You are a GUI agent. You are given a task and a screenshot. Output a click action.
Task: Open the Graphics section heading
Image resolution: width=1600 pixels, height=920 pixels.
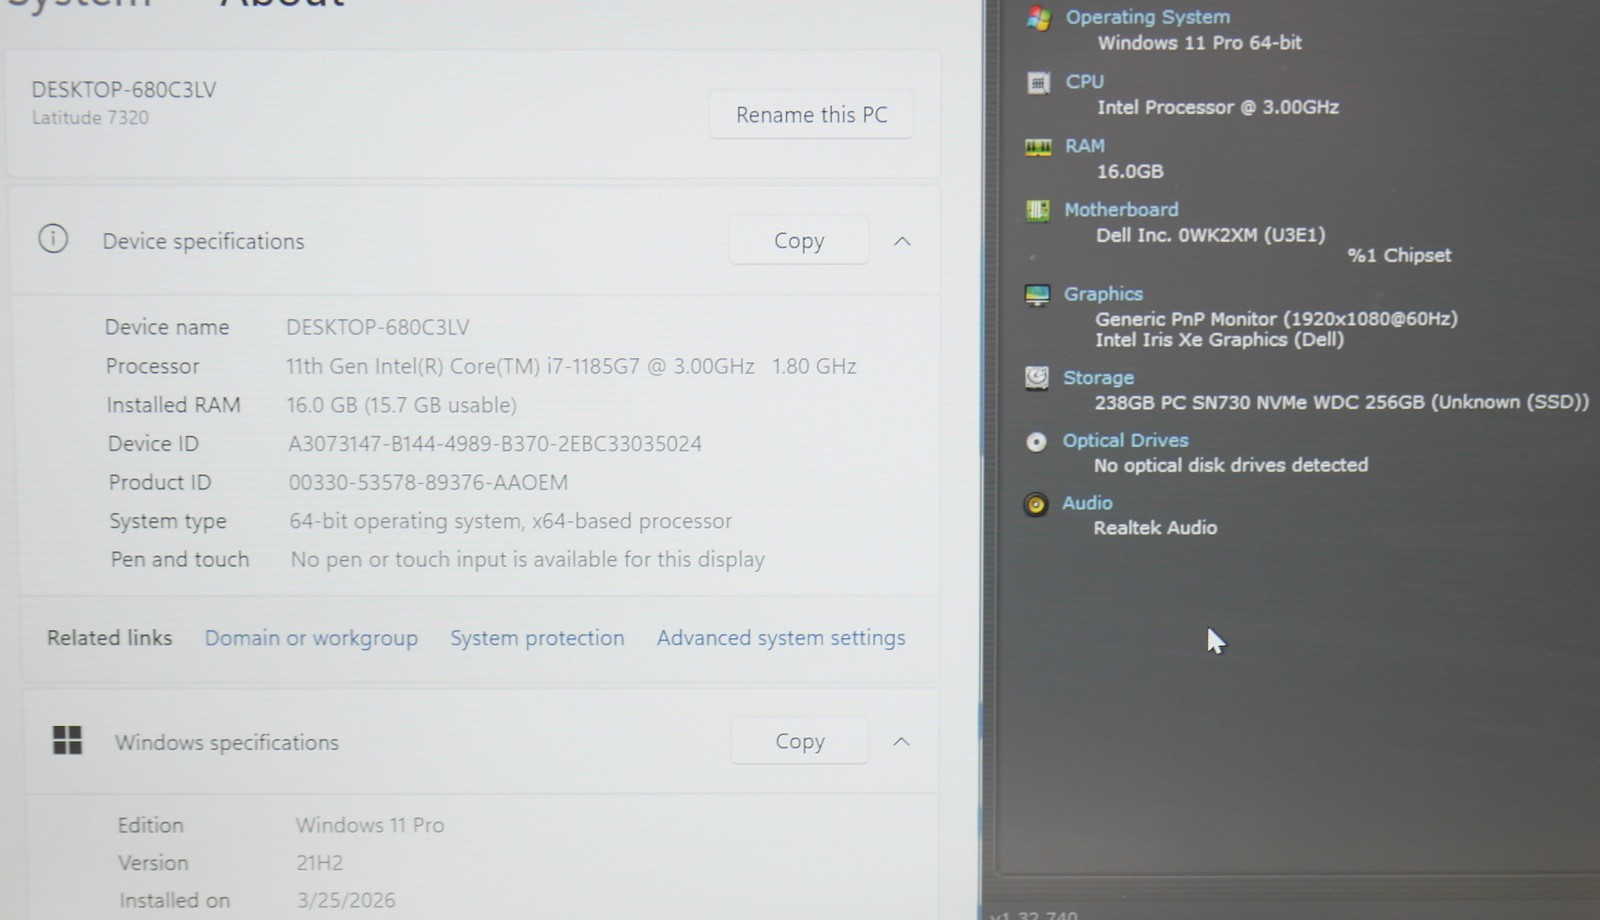tap(1103, 294)
